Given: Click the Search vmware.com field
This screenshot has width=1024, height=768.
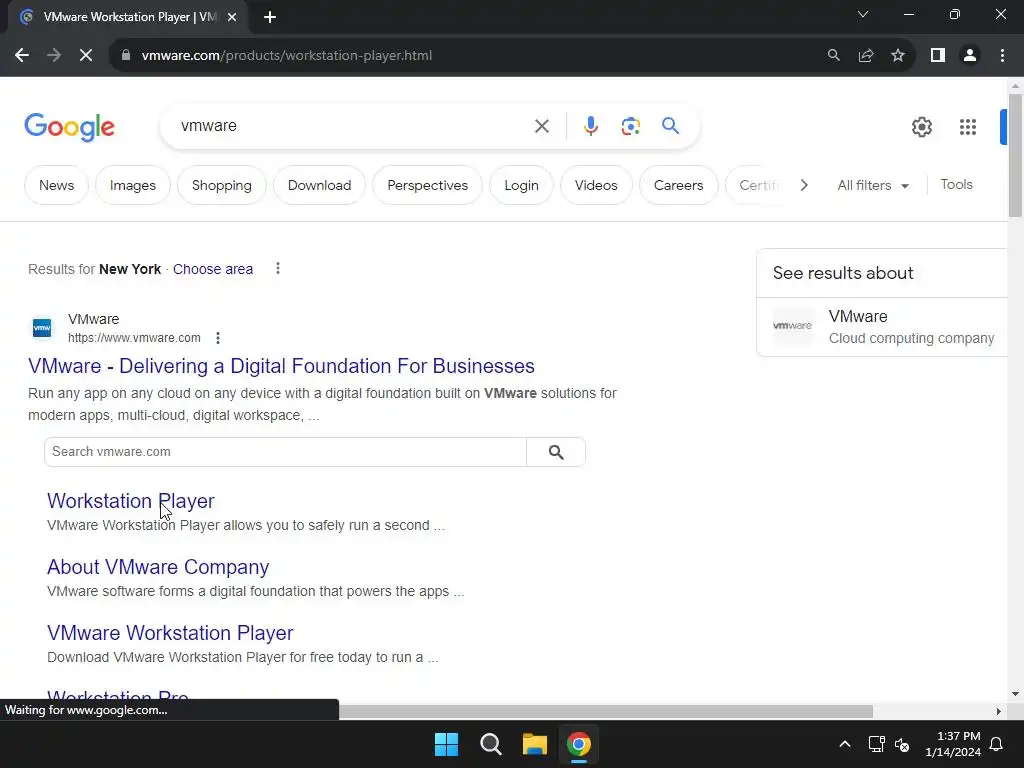Looking at the screenshot, I should click(x=285, y=452).
